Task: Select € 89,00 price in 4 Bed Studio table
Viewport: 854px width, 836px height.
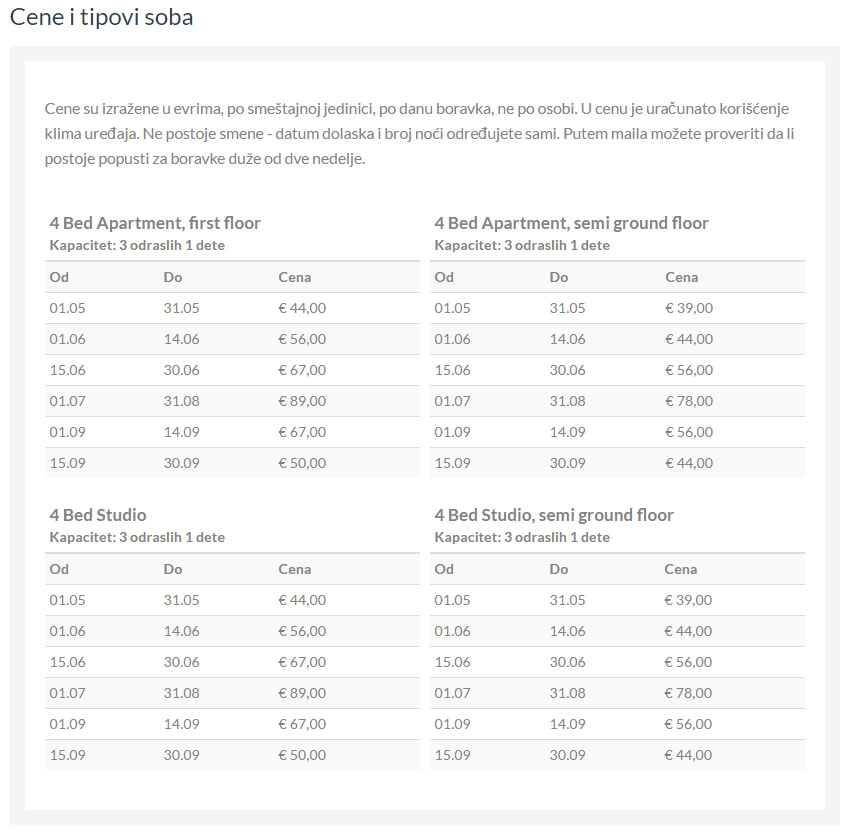Action: click(x=302, y=693)
